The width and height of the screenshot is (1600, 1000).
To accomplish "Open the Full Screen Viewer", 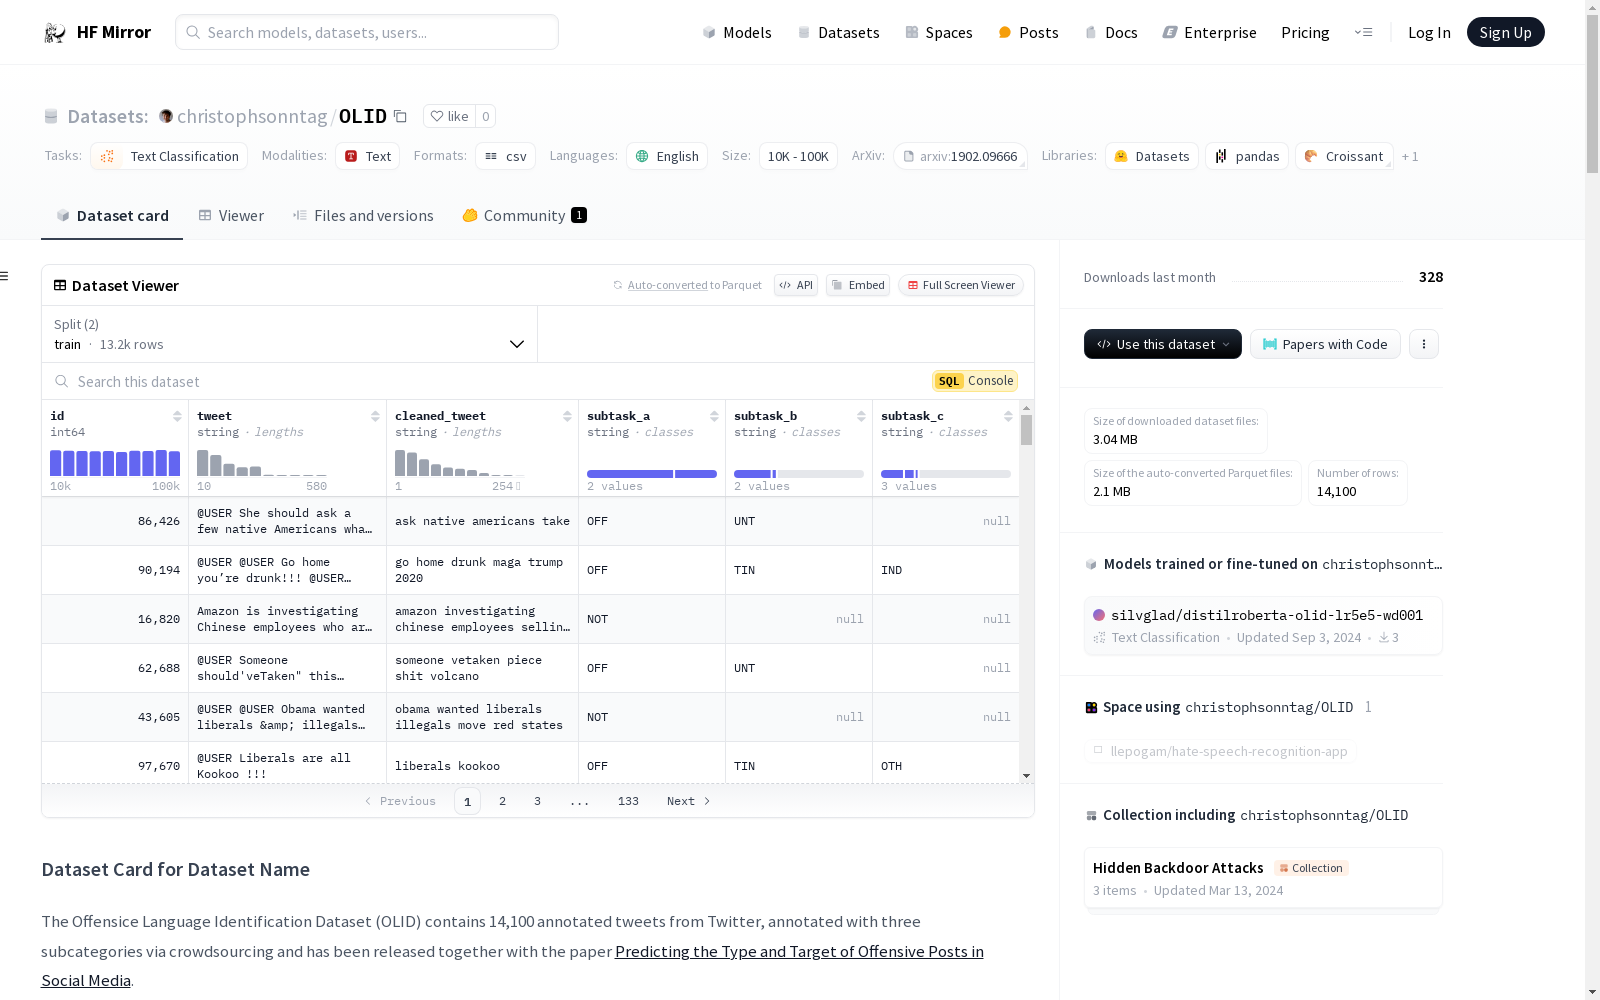I will pyautogui.click(x=961, y=285).
